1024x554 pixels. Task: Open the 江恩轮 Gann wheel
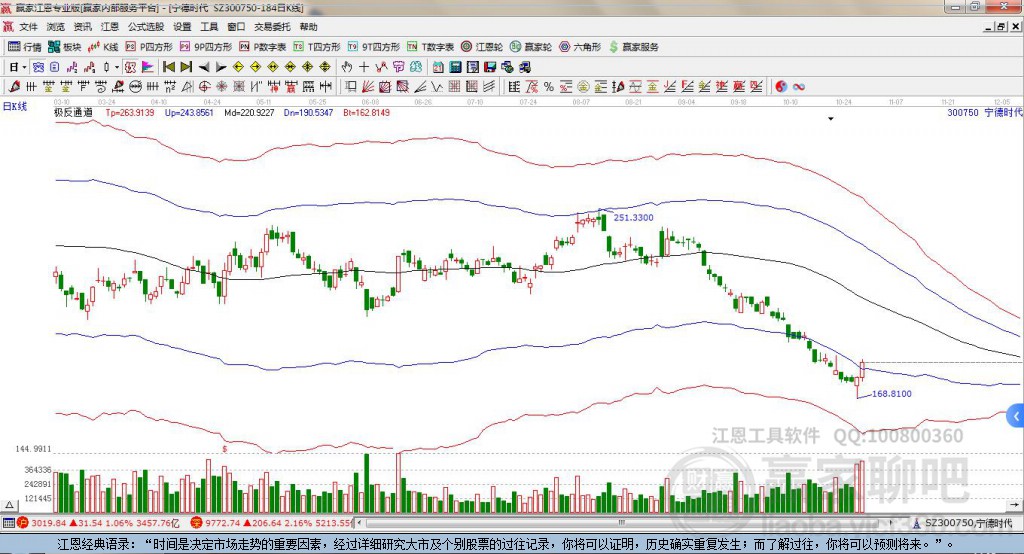click(482, 47)
